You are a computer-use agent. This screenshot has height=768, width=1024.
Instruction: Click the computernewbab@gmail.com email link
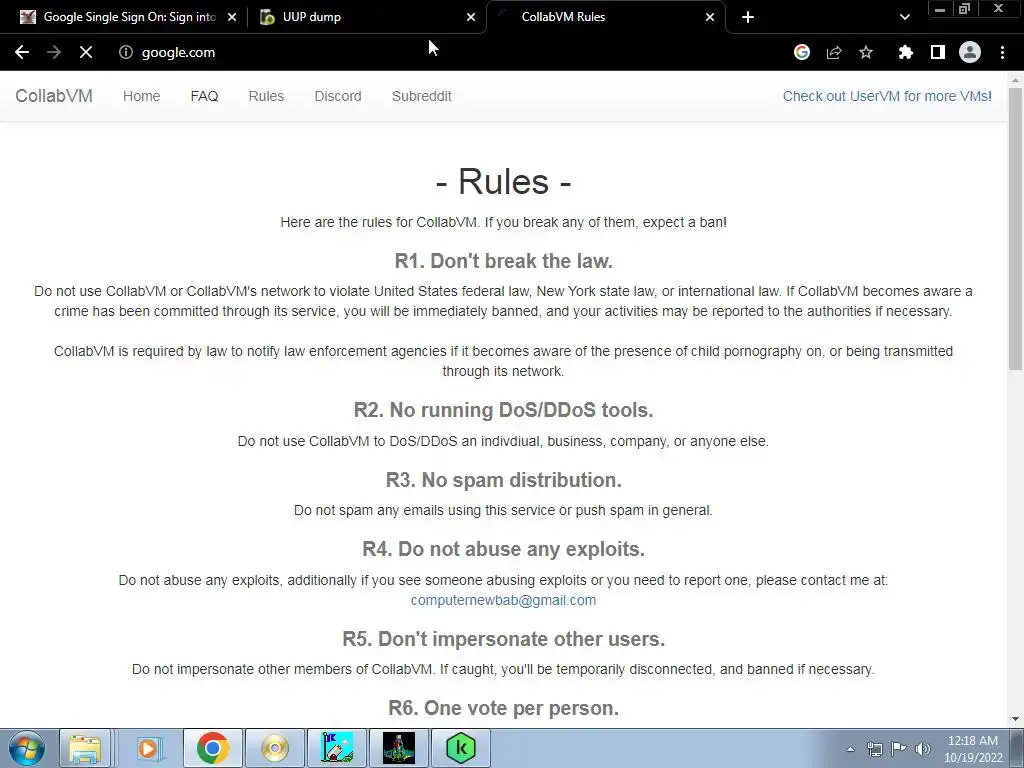(504, 600)
